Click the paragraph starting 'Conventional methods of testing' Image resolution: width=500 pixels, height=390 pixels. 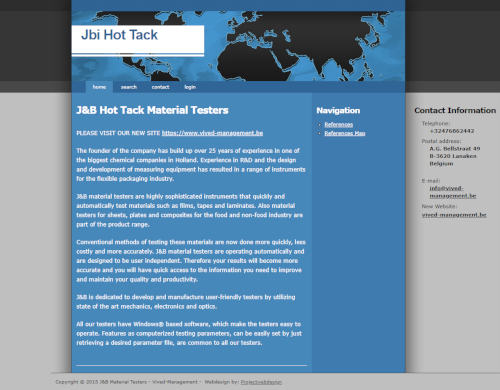[x=191, y=261]
